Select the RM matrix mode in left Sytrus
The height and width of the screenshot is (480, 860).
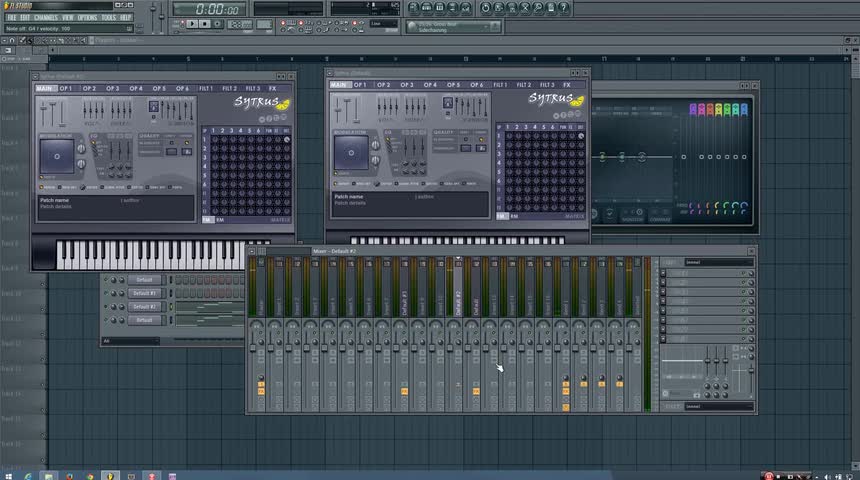click(x=220, y=219)
